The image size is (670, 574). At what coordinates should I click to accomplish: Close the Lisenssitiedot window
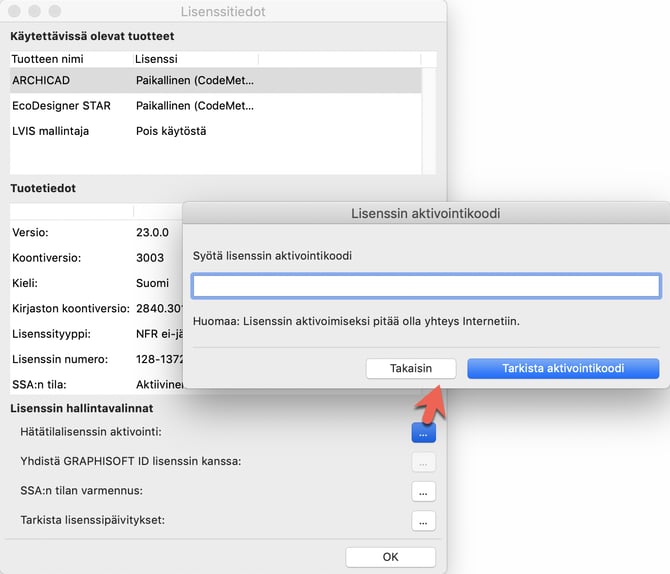pos(13,11)
